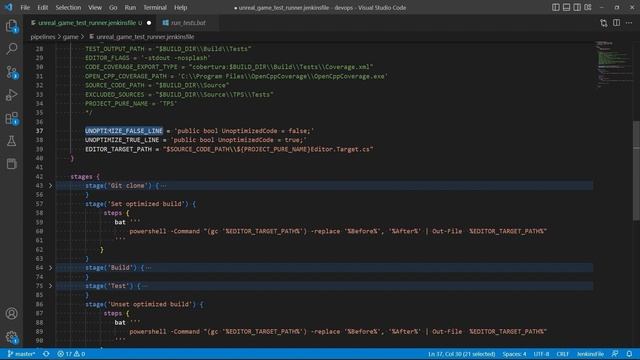This screenshot has width=640, height=360.
Task: Switch to run_tests.bat tab
Action: (188, 23)
